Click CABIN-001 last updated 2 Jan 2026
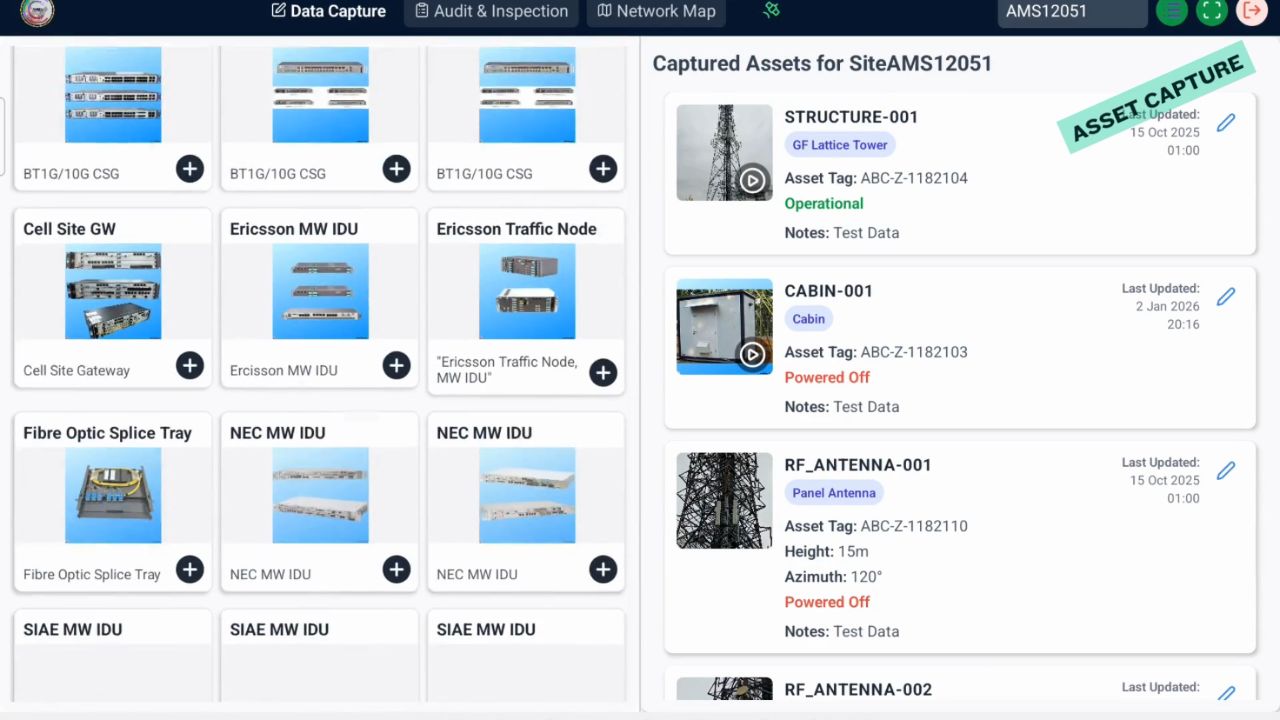 [x=1160, y=307]
